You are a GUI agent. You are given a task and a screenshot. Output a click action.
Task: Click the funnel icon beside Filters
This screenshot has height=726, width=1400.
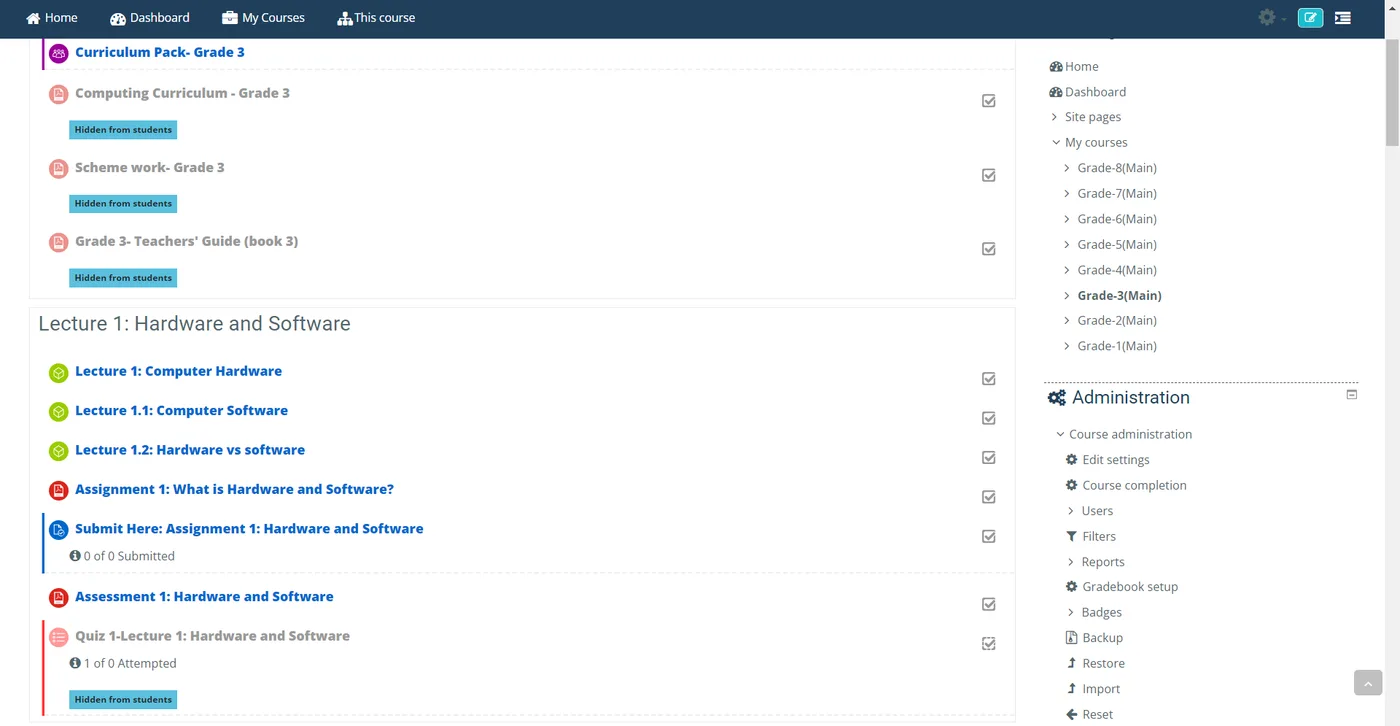click(1072, 537)
